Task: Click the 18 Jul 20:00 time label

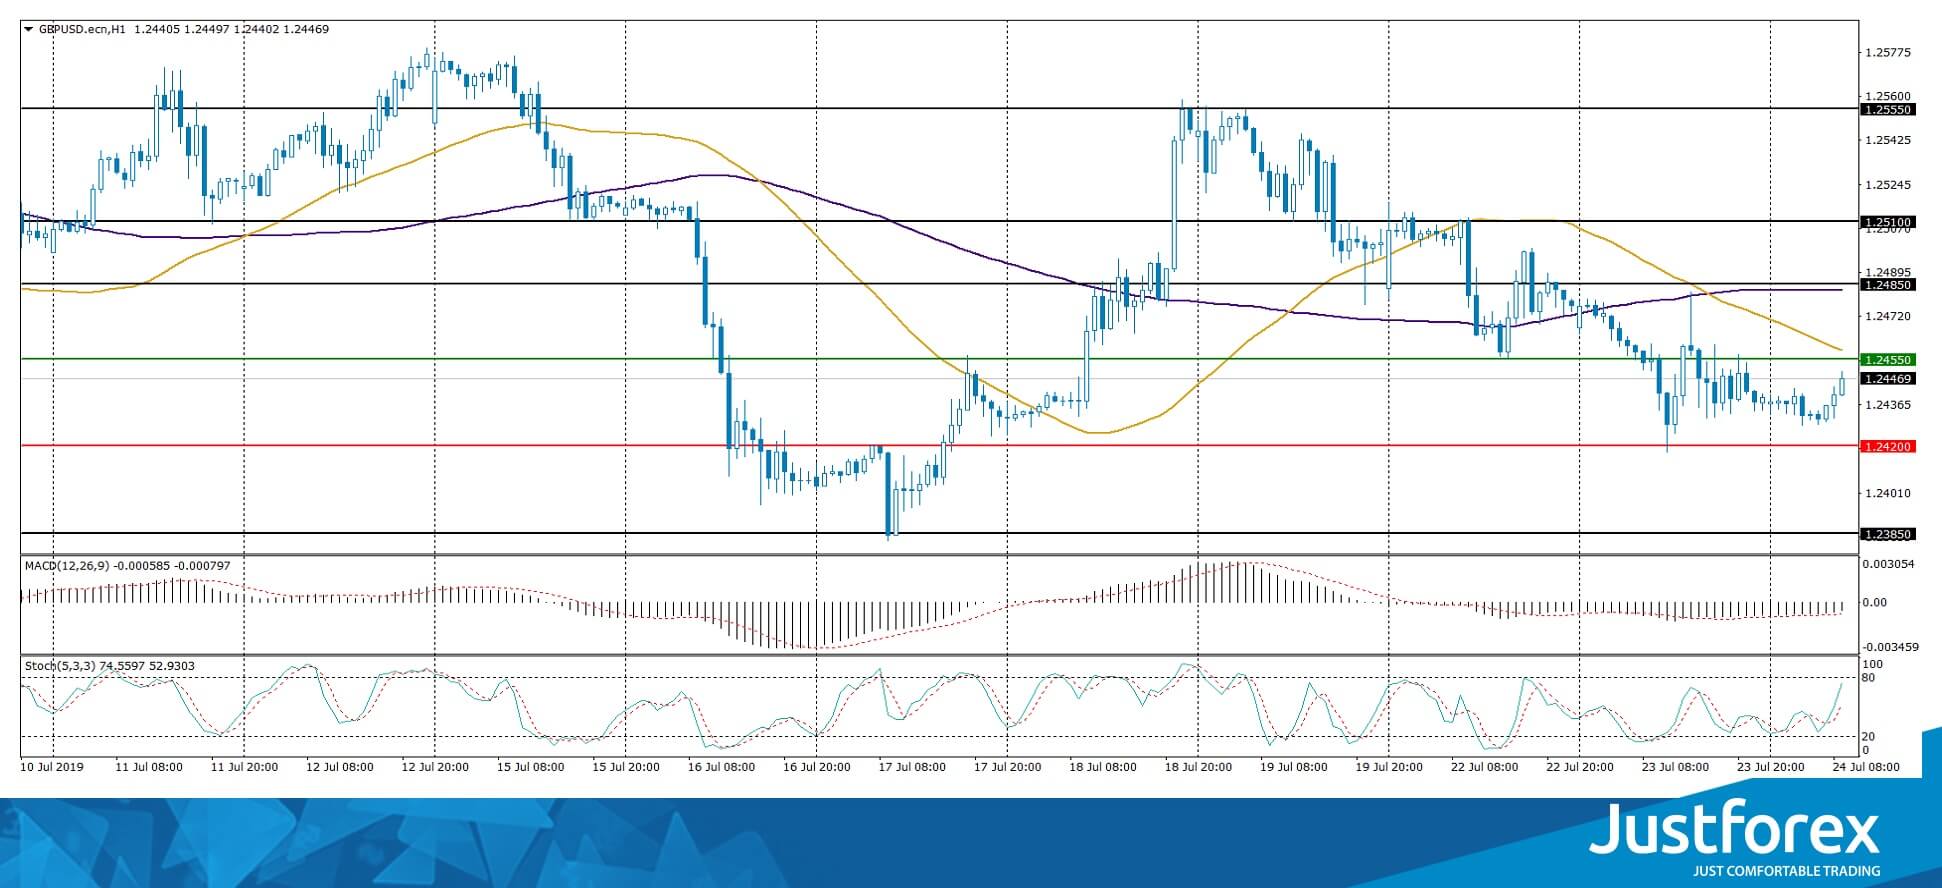Action: [x=1199, y=767]
